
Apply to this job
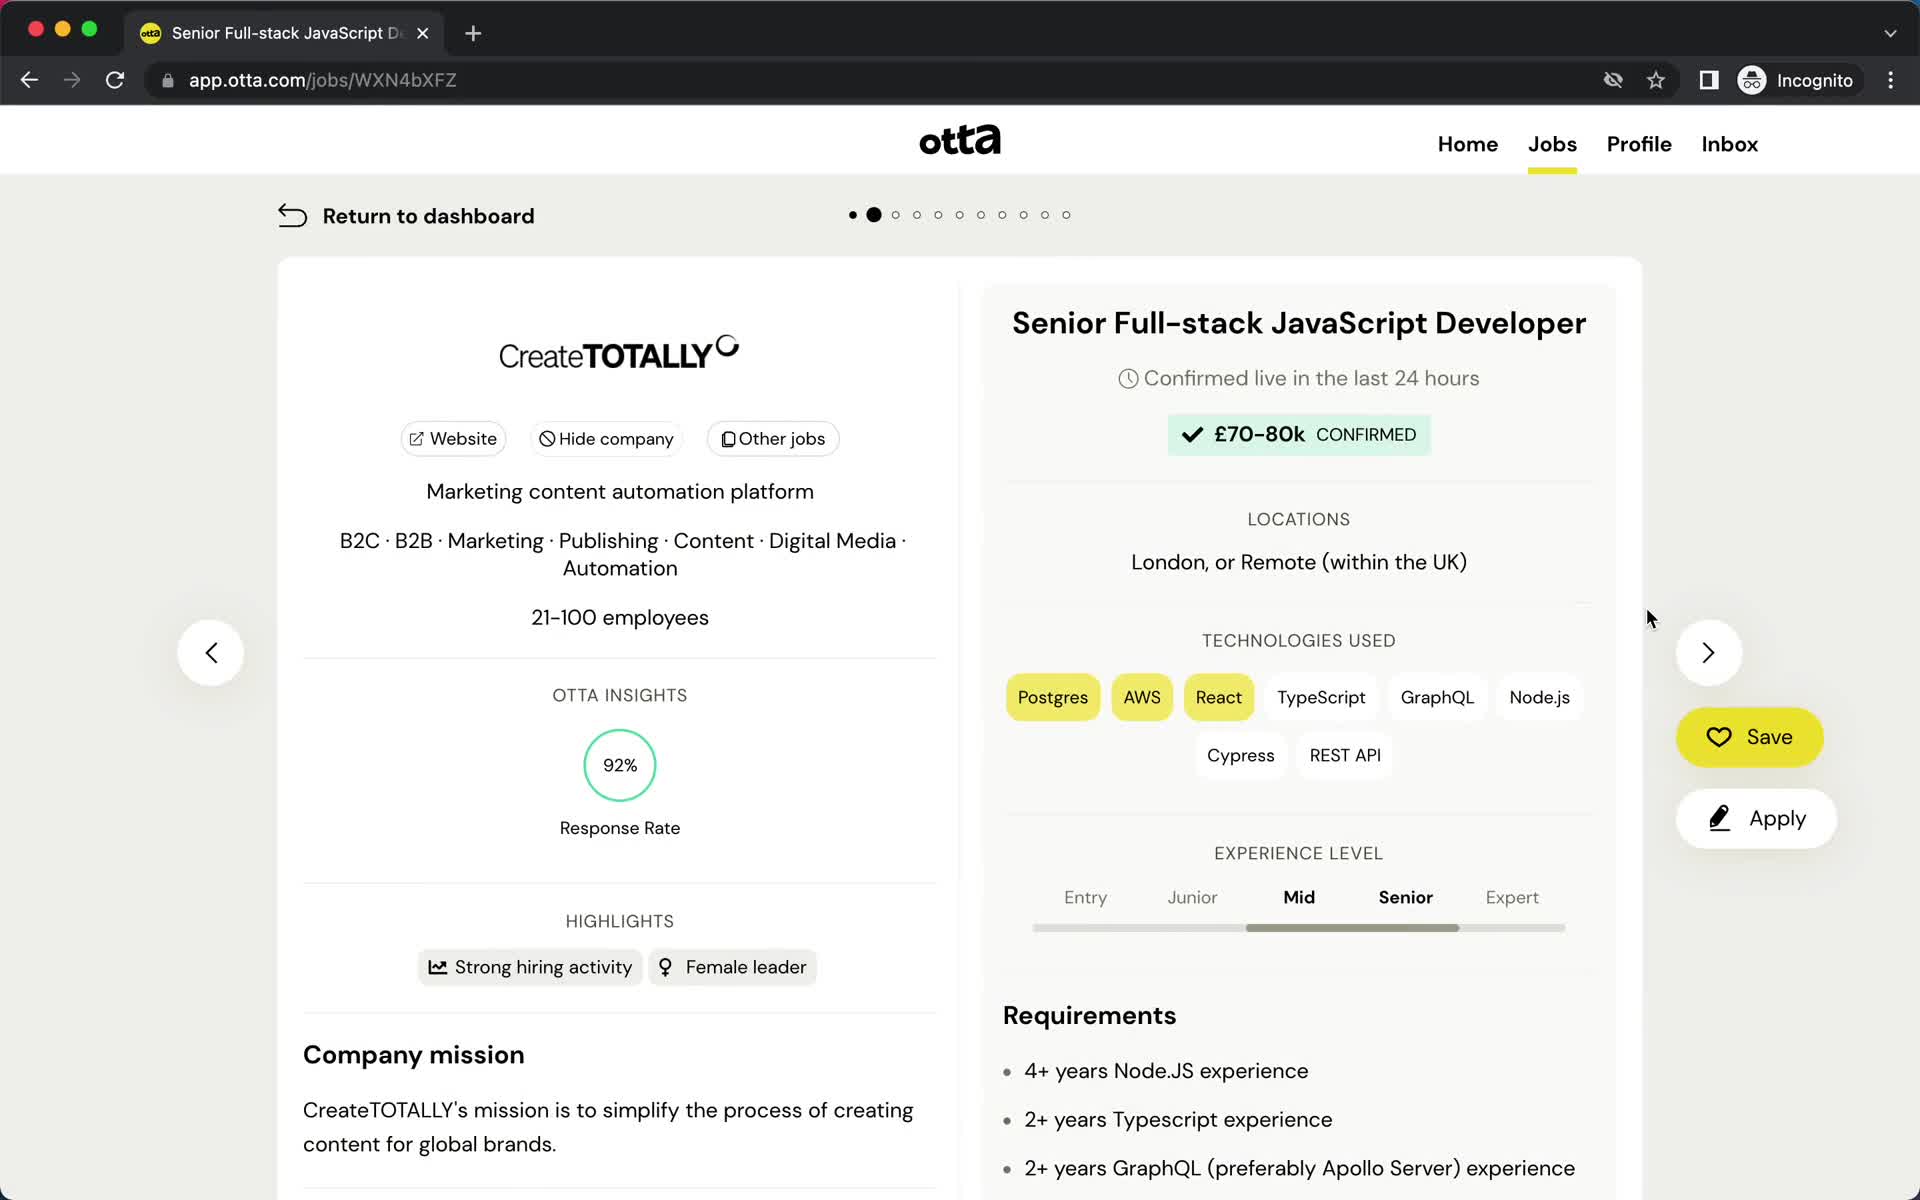click(x=1756, y=819)
